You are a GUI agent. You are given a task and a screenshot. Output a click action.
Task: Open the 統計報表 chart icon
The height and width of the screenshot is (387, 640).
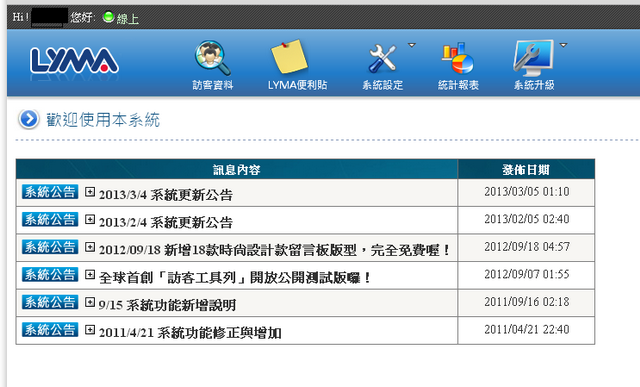pyautogui.click(x=458, y=58)
